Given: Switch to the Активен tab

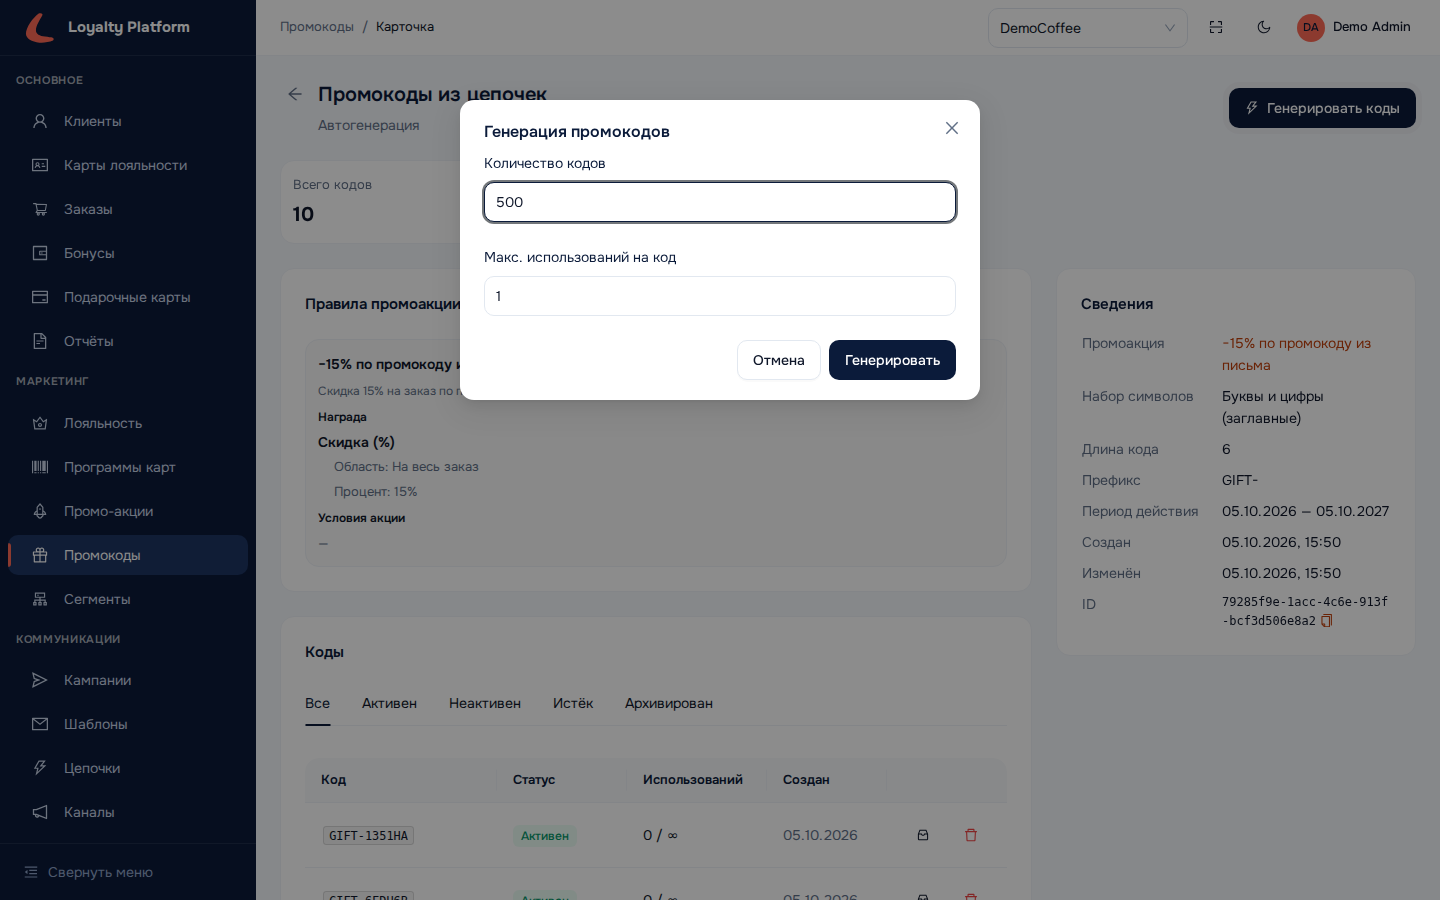Looking at the screenshot, I should coord(389,704).
